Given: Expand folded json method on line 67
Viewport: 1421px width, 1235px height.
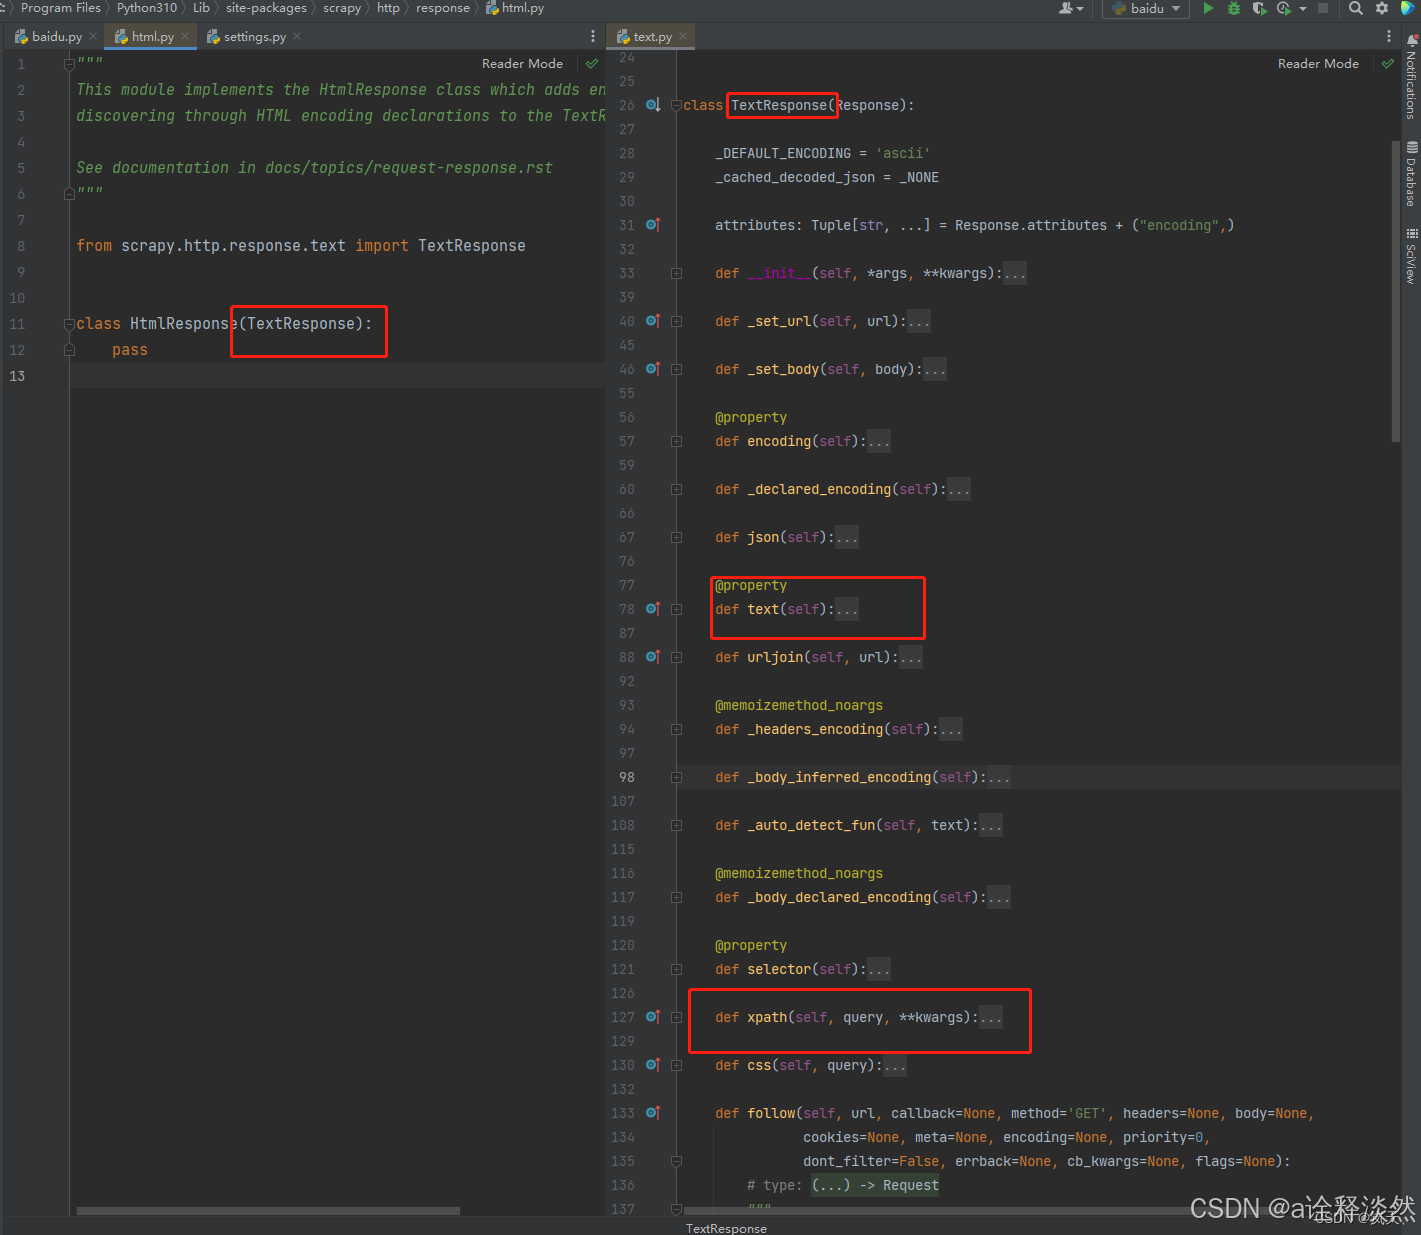Looking at the screenshot, I should [677, 537].
